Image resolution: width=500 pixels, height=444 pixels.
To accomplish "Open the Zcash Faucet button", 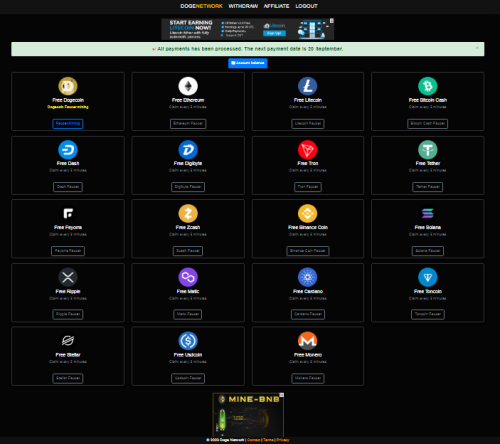I will [x=188, y=251].
